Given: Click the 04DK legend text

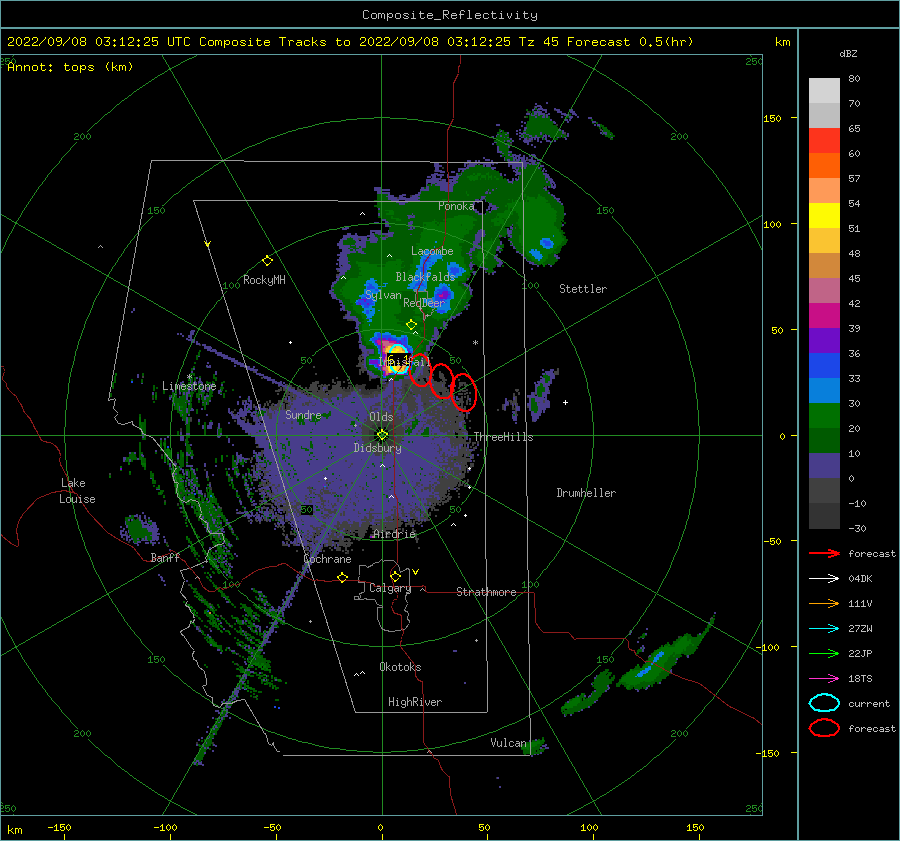Looking at the screenshot, I should pyautogui.click(x=860, y=579).
